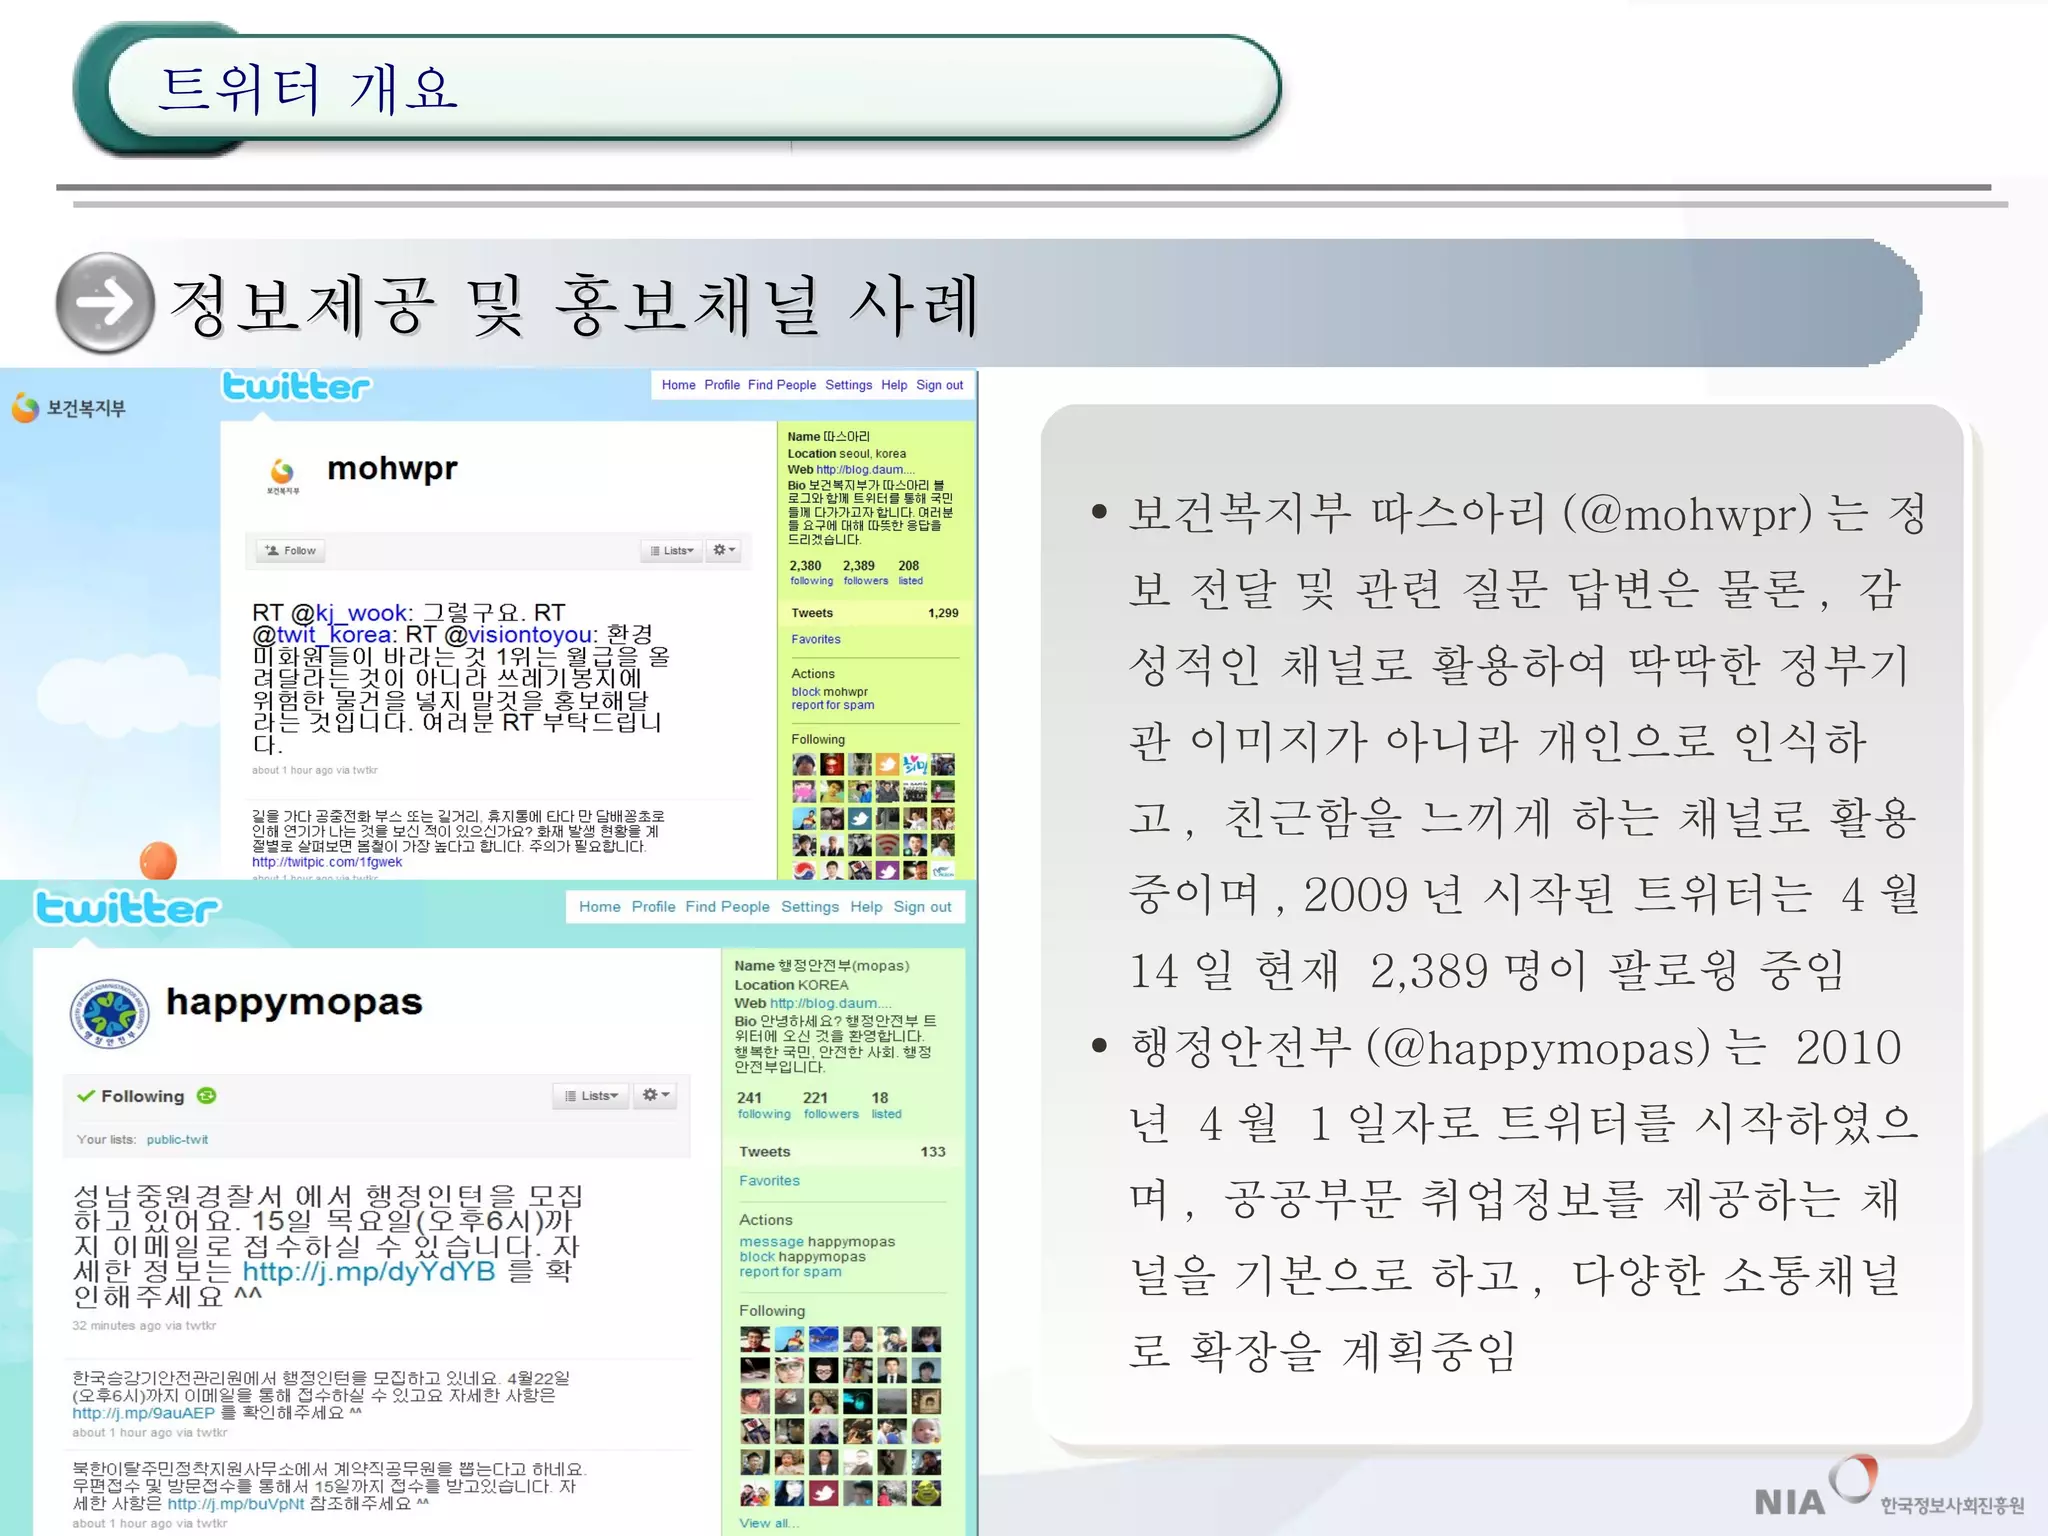The width and height of the screenshot is (2048, 1536).
Task: Click 18 listed count on happymopas
Action: 886,1105
